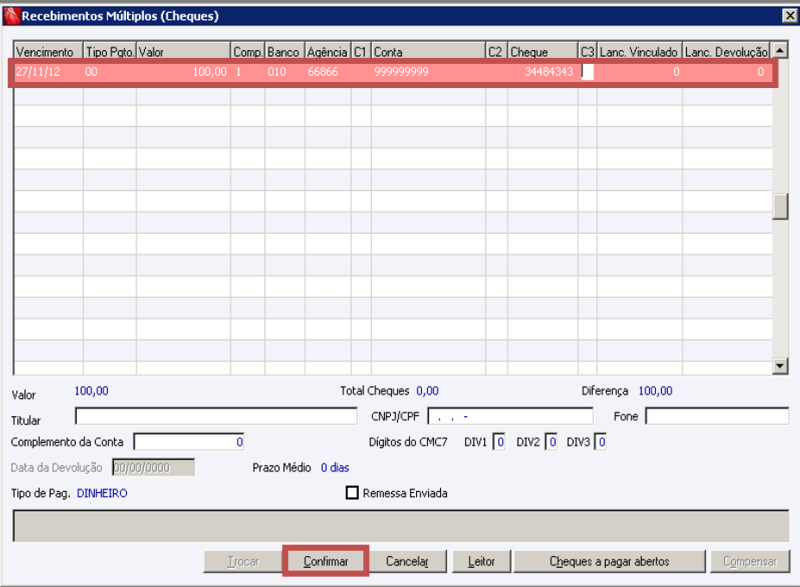Click the Total Cheques 0,00 value
800x587 pixels.
point(427,391)
